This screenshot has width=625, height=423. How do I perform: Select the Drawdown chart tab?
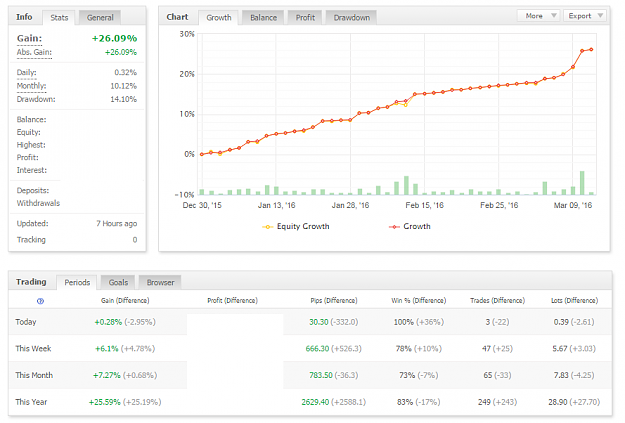pyautogui.click(x=352, y=18)
